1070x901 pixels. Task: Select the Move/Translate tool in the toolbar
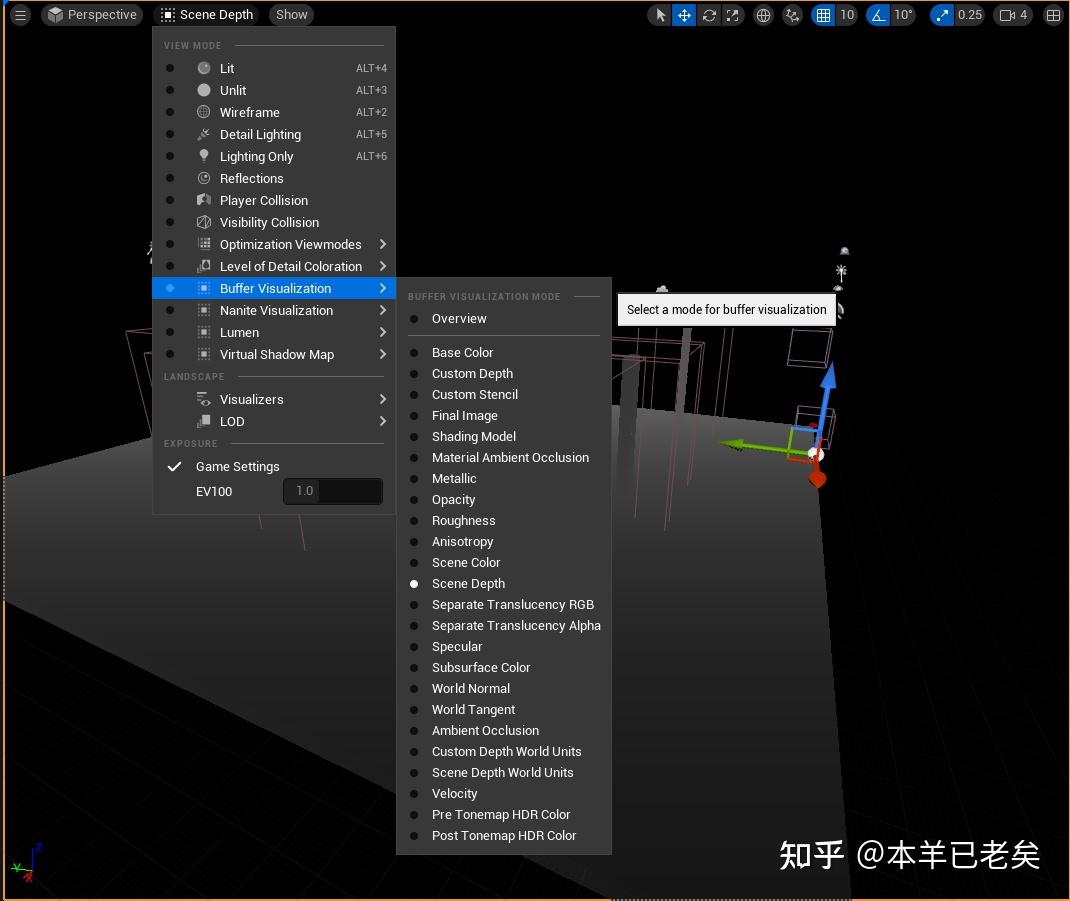pos(684,15)
